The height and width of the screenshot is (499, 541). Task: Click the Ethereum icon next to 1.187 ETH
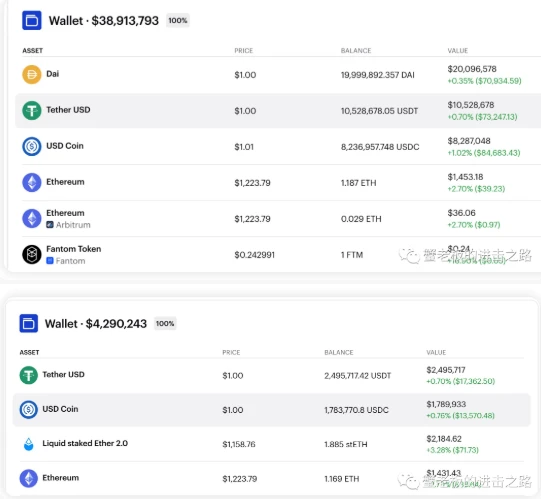[x=32, y=183]
